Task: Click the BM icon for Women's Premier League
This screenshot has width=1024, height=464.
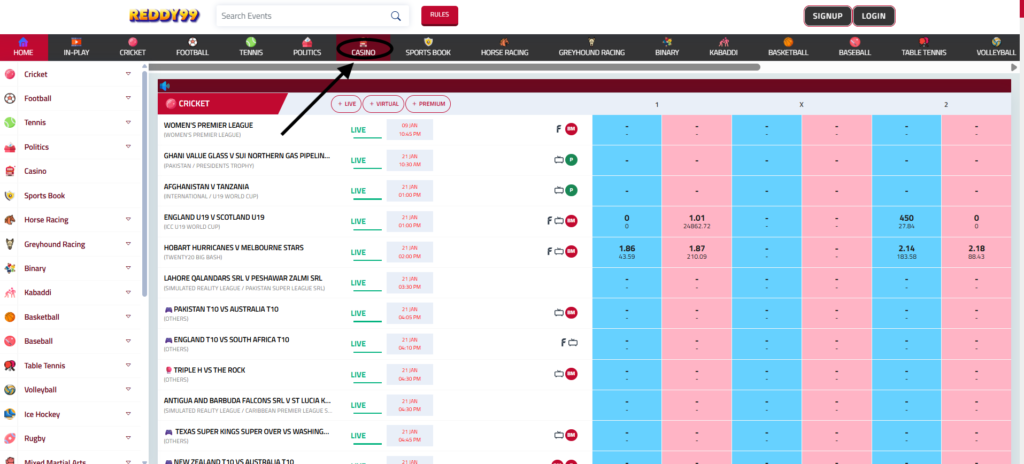Action: [x=571, y=129]
